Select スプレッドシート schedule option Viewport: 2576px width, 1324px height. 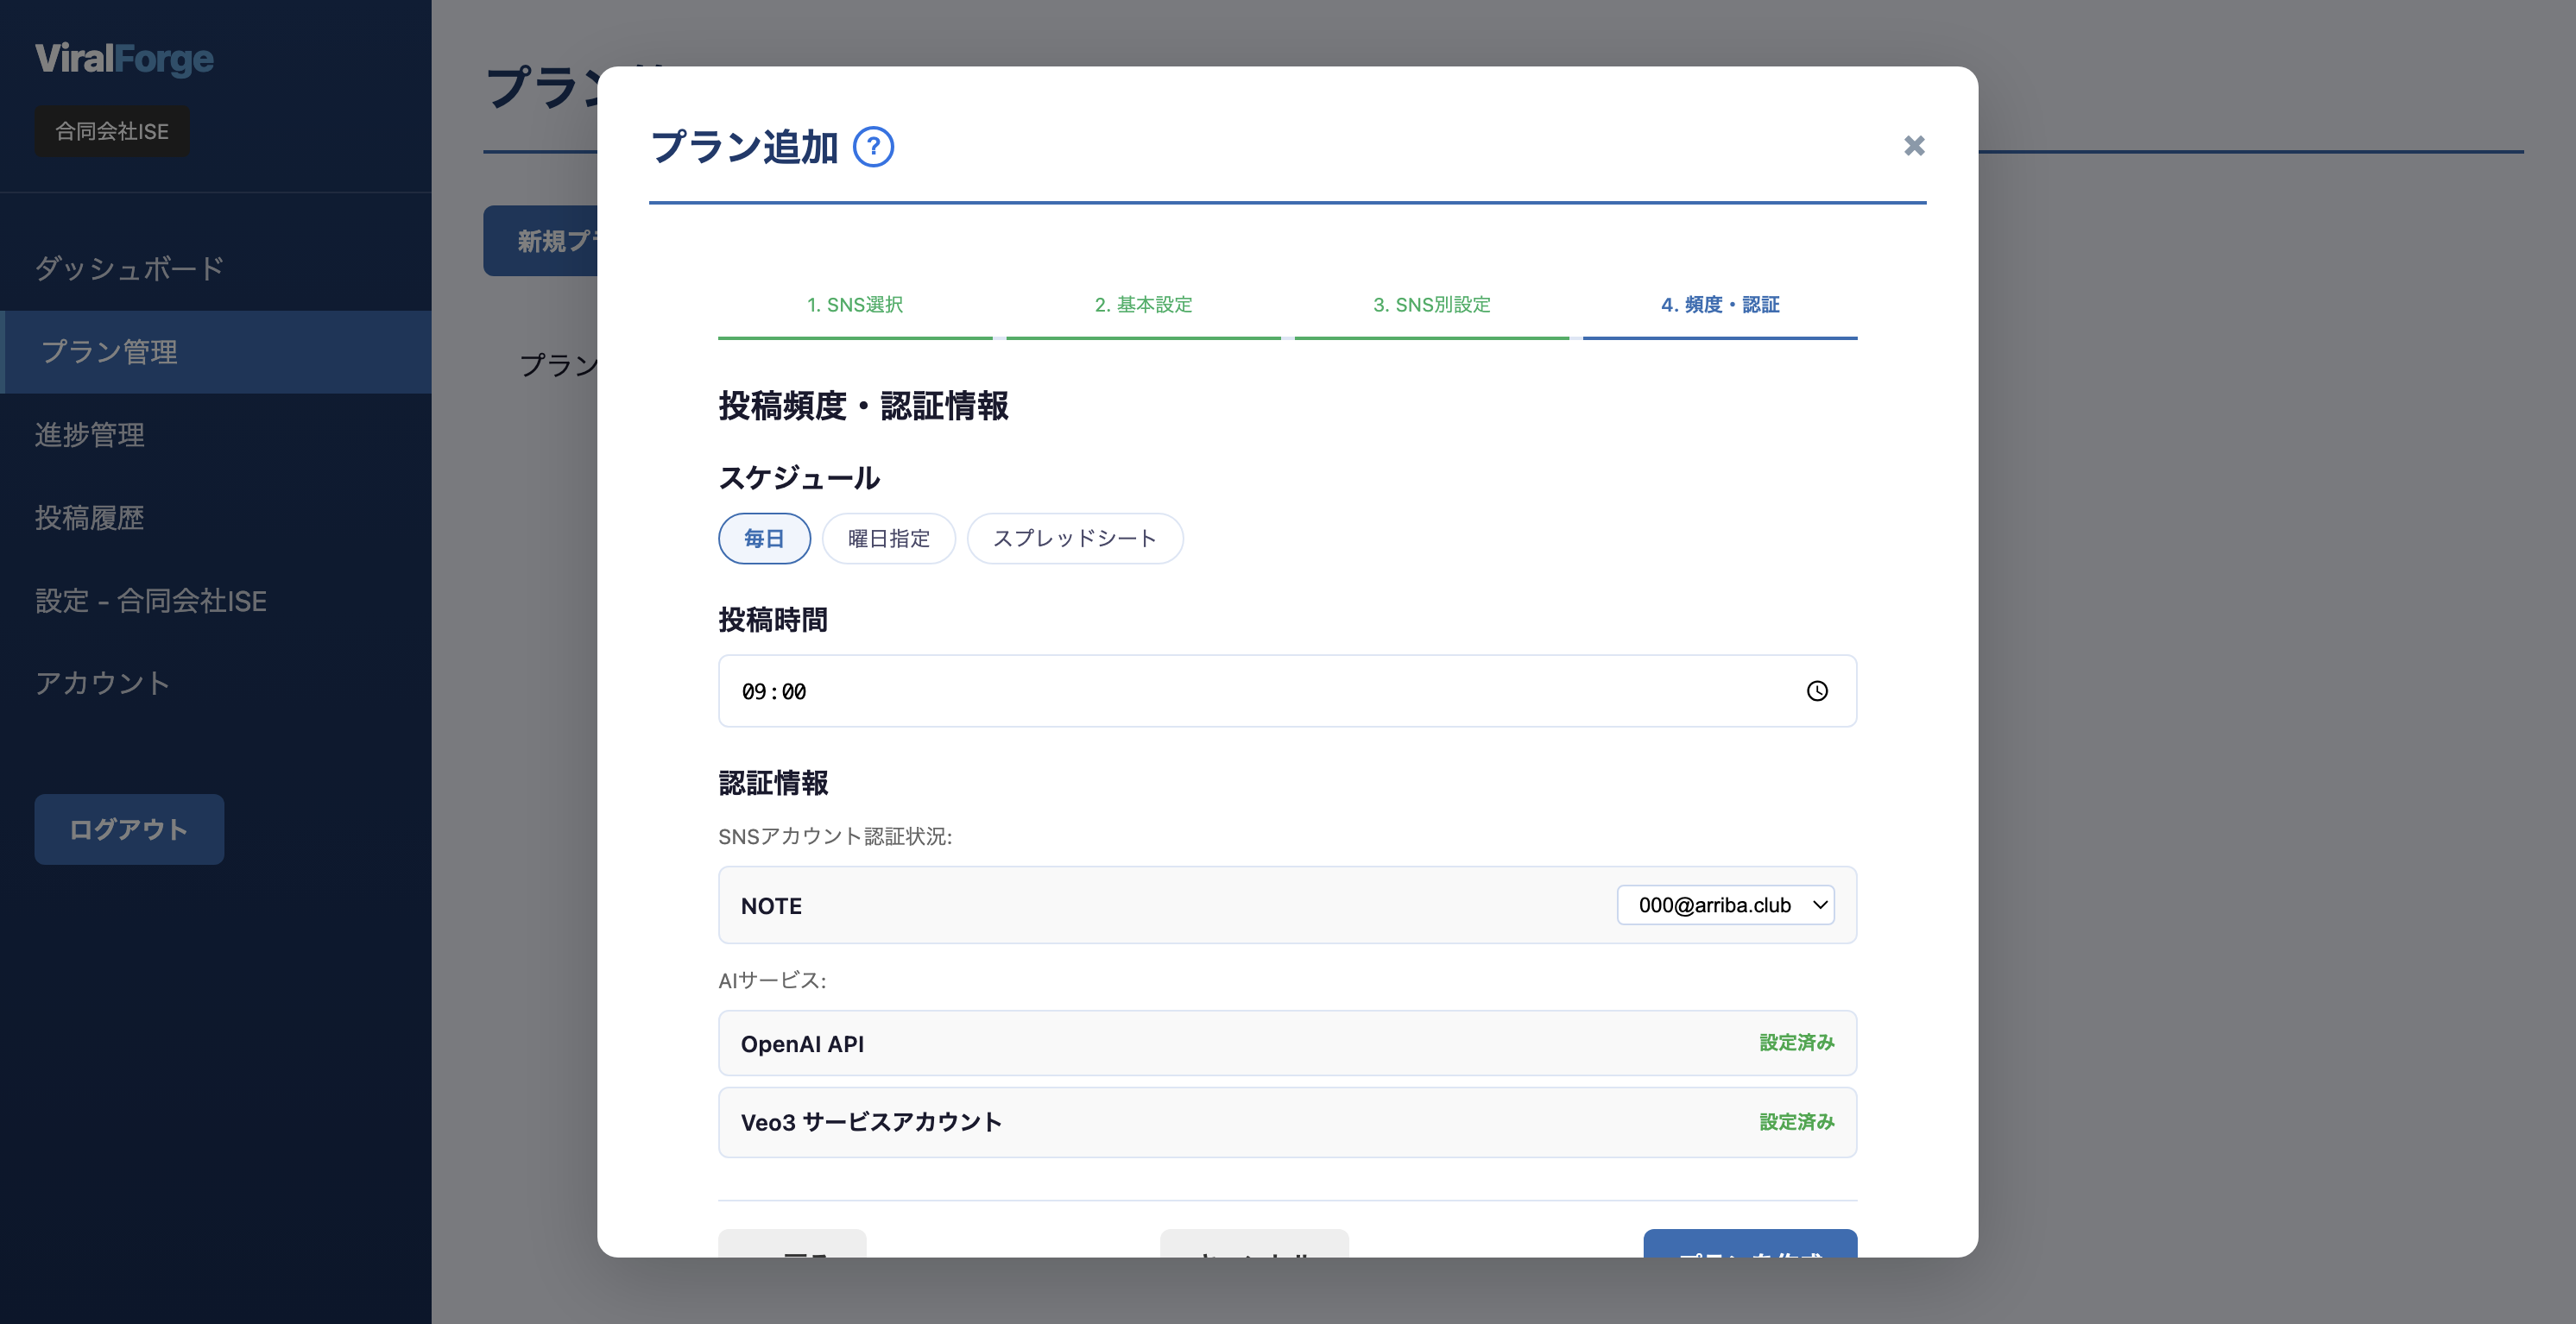point(1075,538)
